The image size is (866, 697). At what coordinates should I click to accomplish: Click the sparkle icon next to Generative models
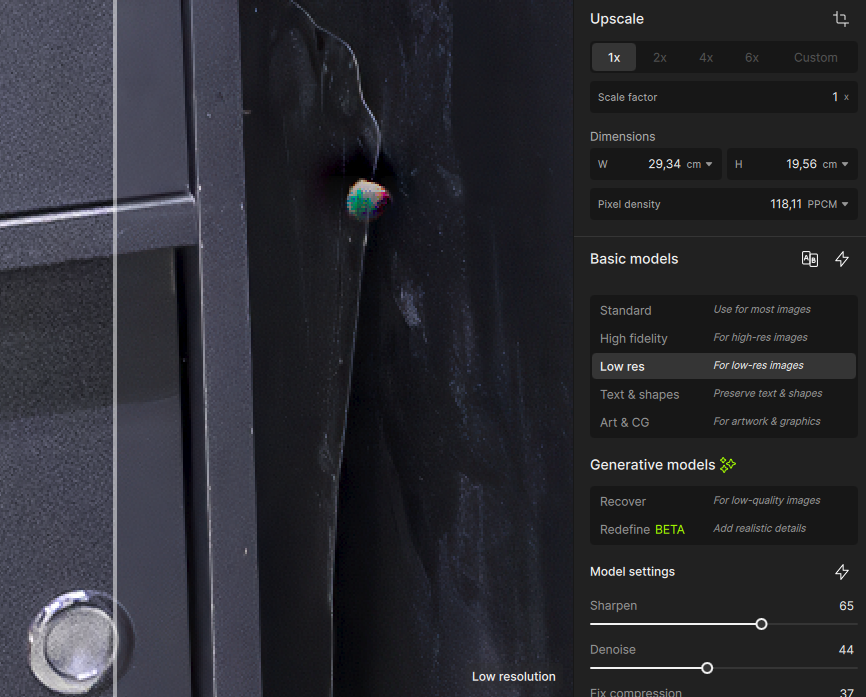(x=728, y=464)
